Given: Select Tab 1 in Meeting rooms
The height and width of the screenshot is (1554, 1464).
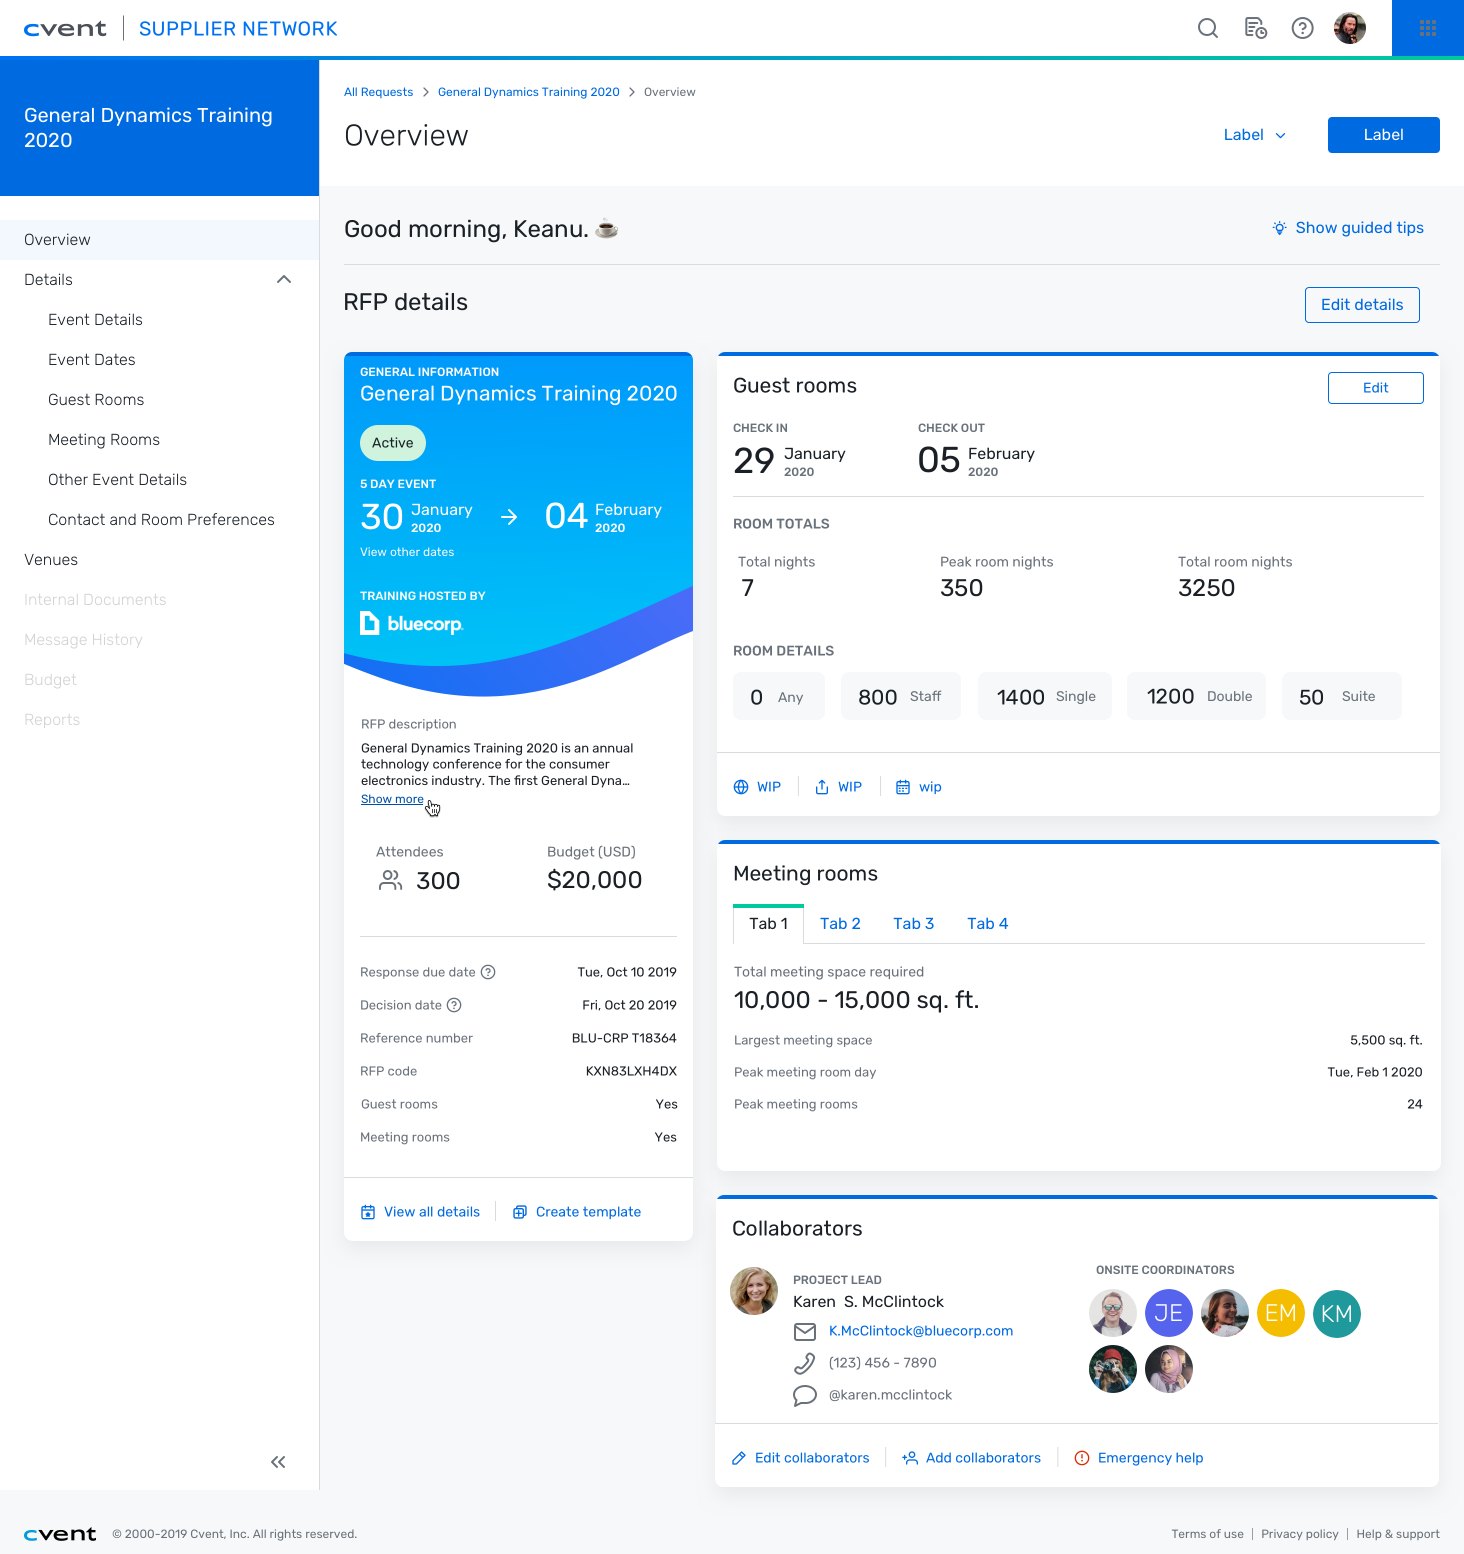Looking at the screenshot, I should (x=768, y=924).
